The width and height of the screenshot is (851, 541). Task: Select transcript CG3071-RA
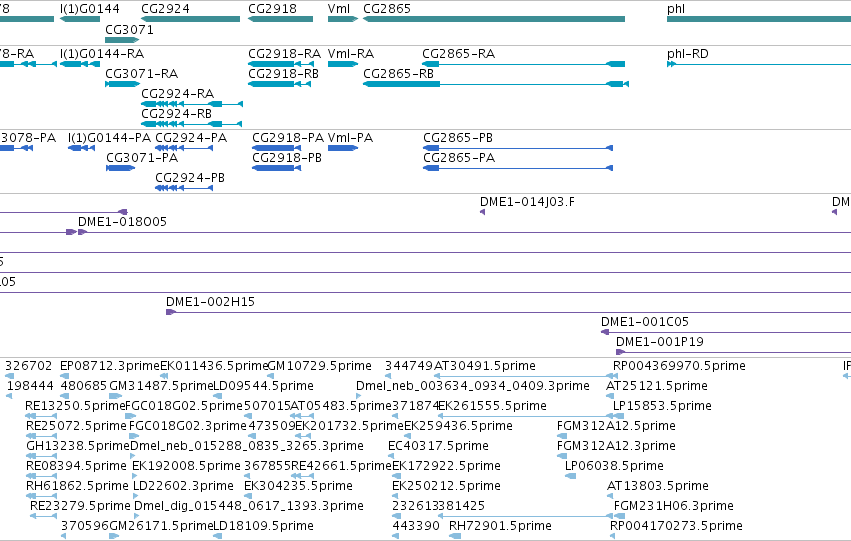(x=123, y=84)
